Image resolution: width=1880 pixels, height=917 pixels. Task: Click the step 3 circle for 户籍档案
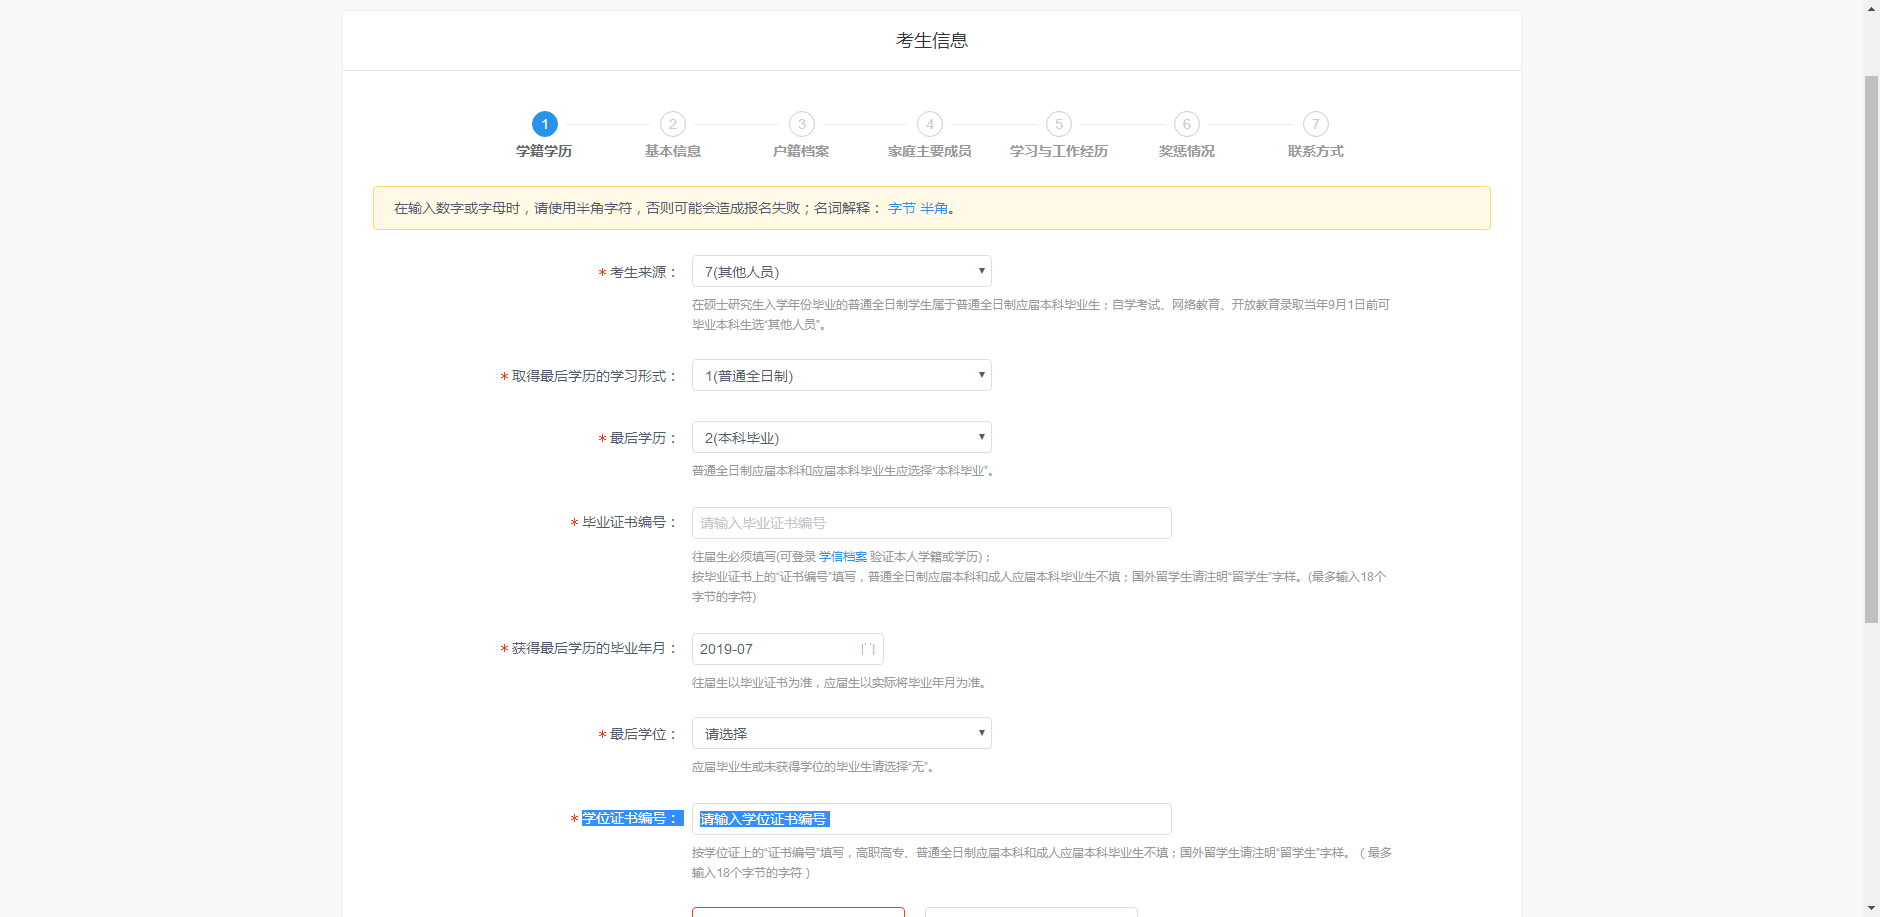[x=801, y=124]
